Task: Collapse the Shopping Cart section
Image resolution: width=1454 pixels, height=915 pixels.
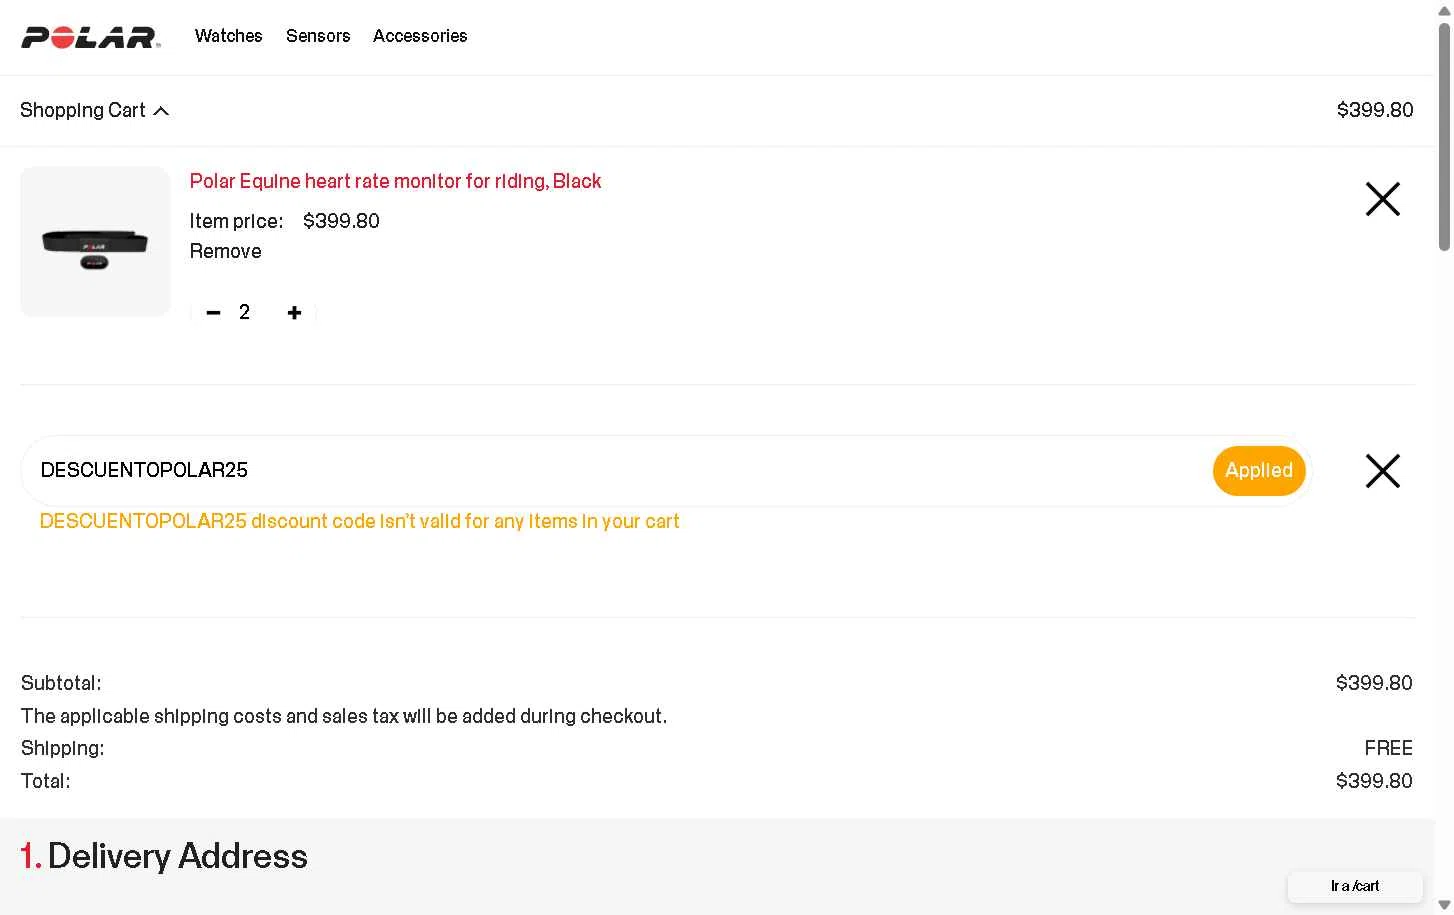Action: click(x=94, y=110)
